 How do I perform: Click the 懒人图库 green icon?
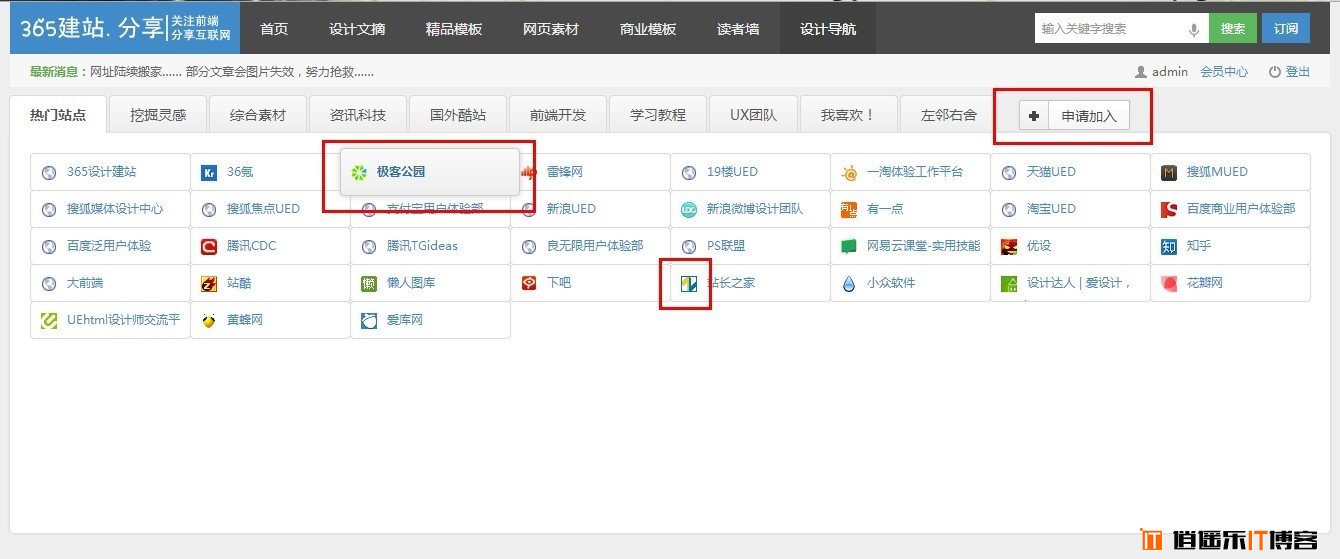coord(369,283)
